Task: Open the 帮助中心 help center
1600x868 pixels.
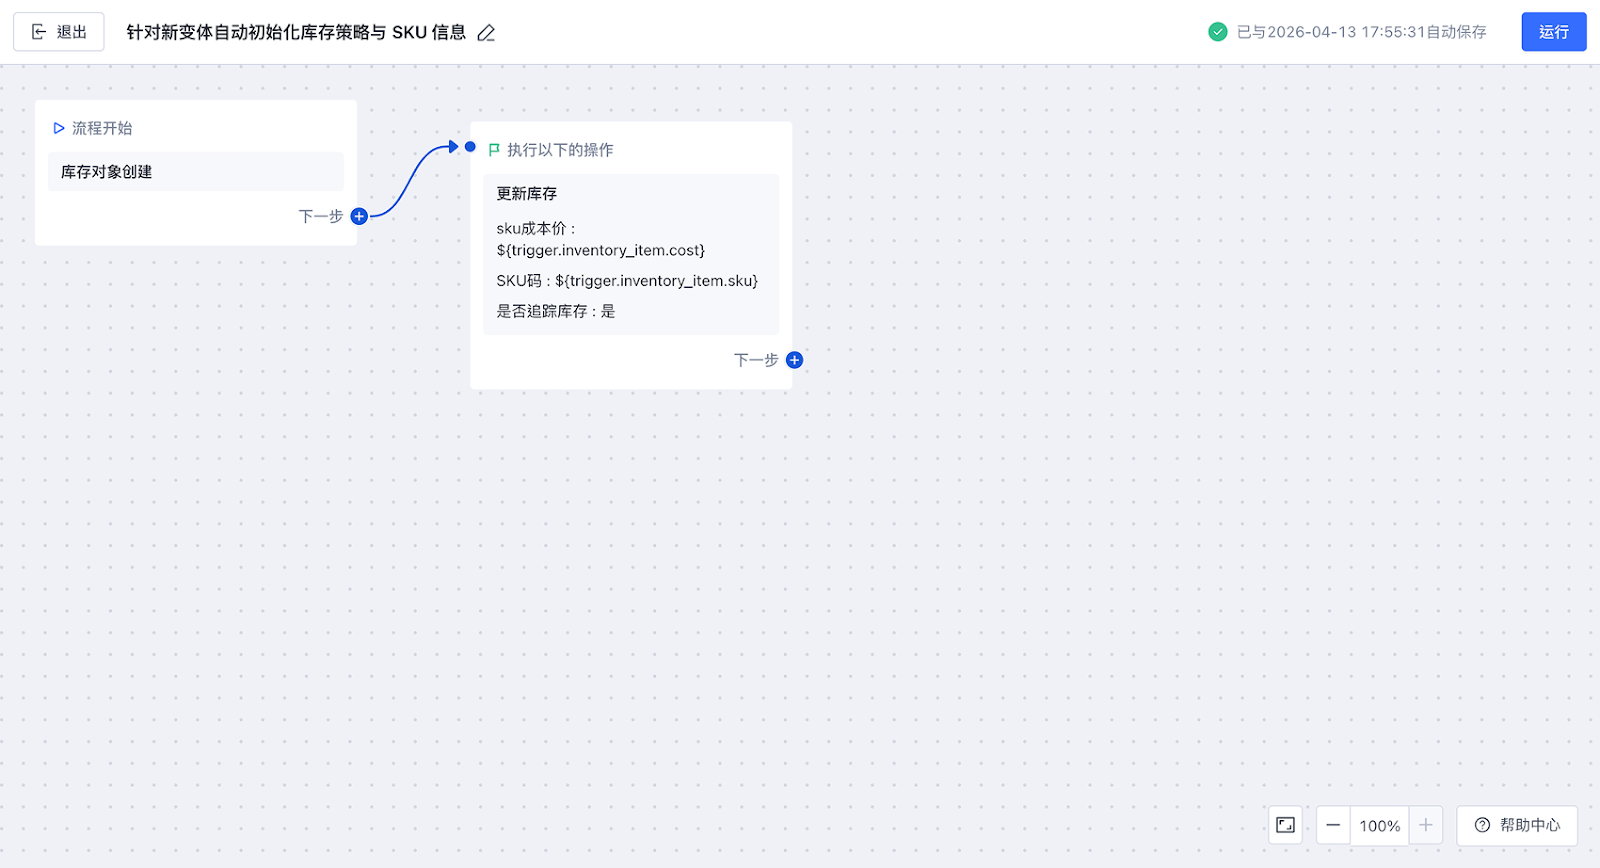Action: pos(1517,825)
